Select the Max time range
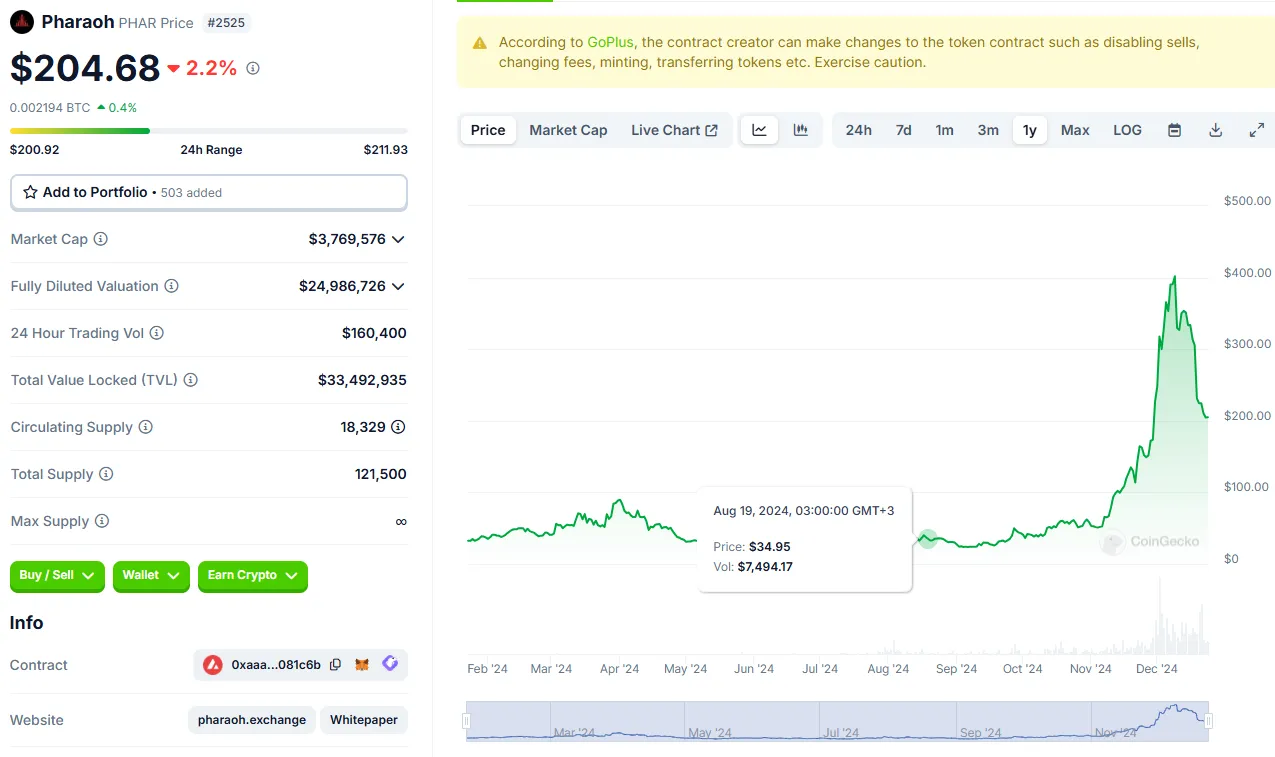This screenshot has height=757, width=1275. [1075, 130]
